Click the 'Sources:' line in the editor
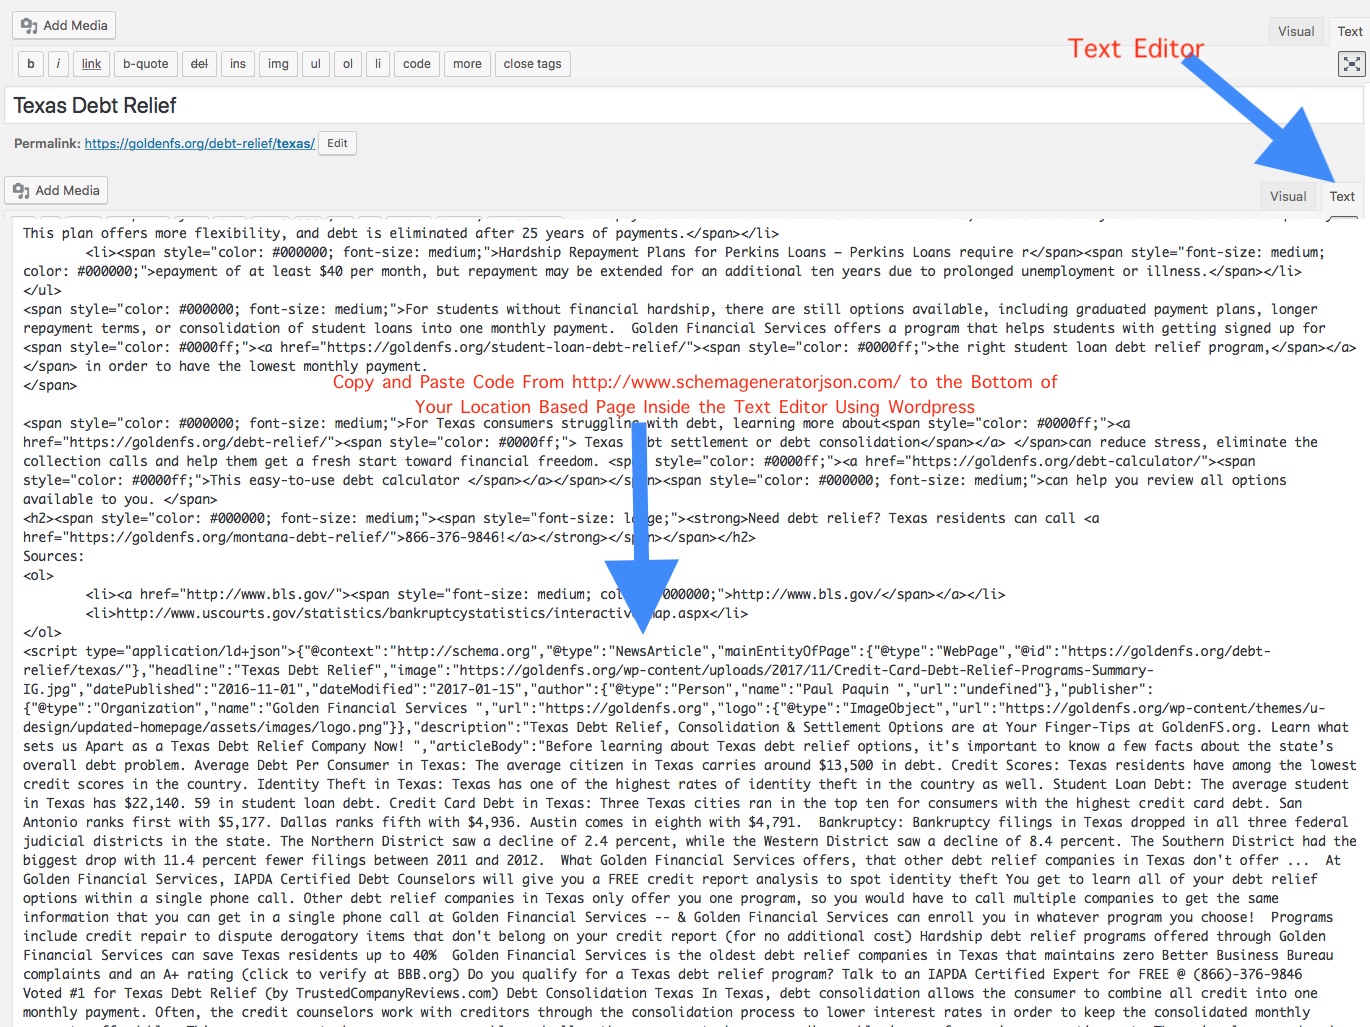1370x1027 pixels. point(54,556)
